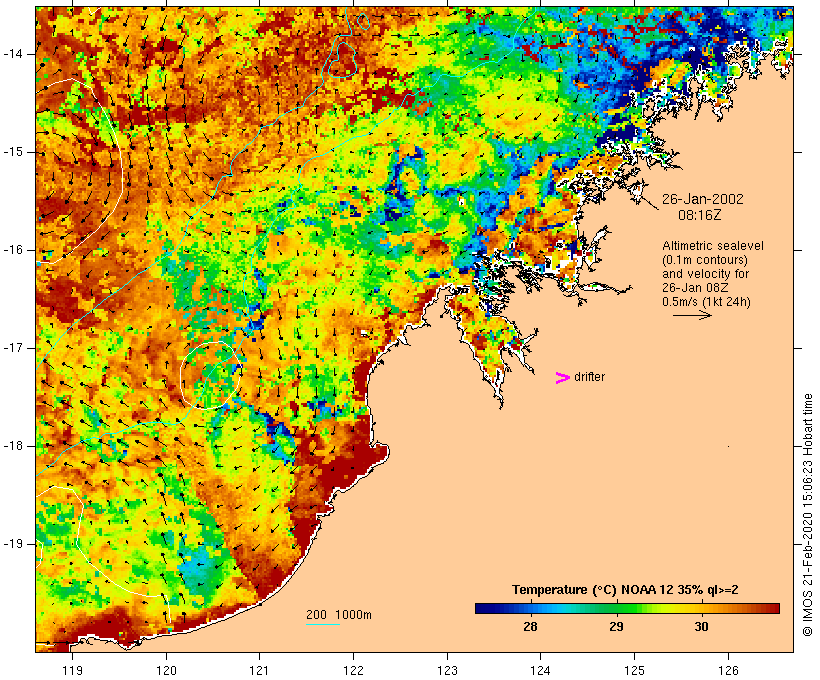Image resolution: width=820 pixels, height=680 pixels.
Task: Click the '-15' latitude axis label
Action: pos(13,152)
